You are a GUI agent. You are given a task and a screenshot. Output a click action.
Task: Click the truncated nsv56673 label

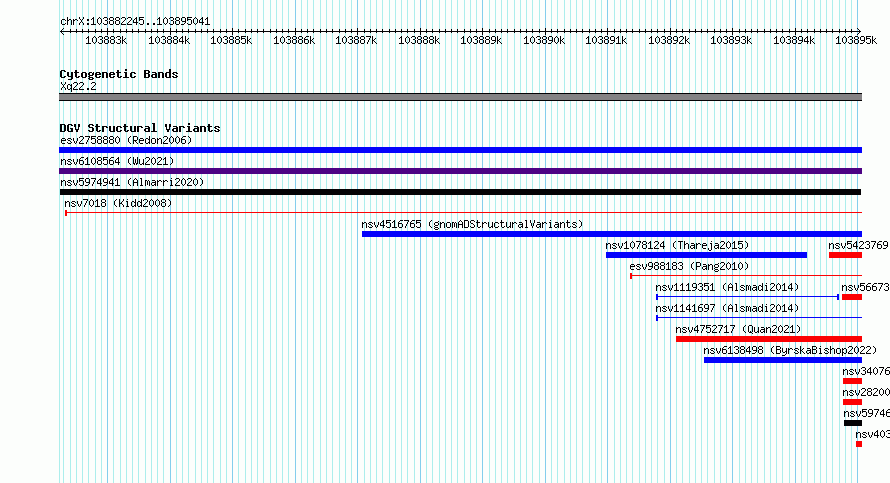pos(865,287)
